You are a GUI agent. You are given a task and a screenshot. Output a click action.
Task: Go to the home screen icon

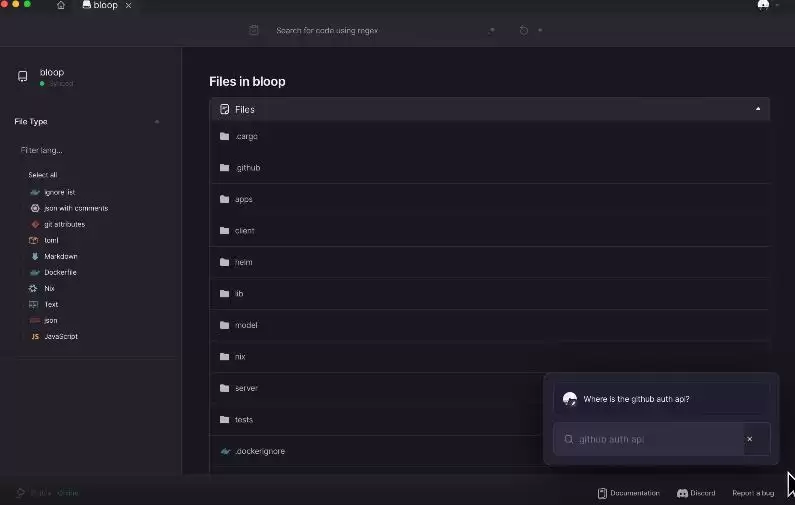pyautogui.click(x=61, y=5)
